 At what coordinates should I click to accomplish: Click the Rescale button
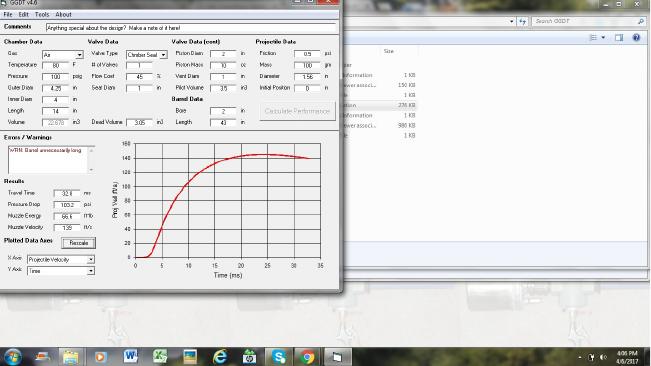[78, 243]
